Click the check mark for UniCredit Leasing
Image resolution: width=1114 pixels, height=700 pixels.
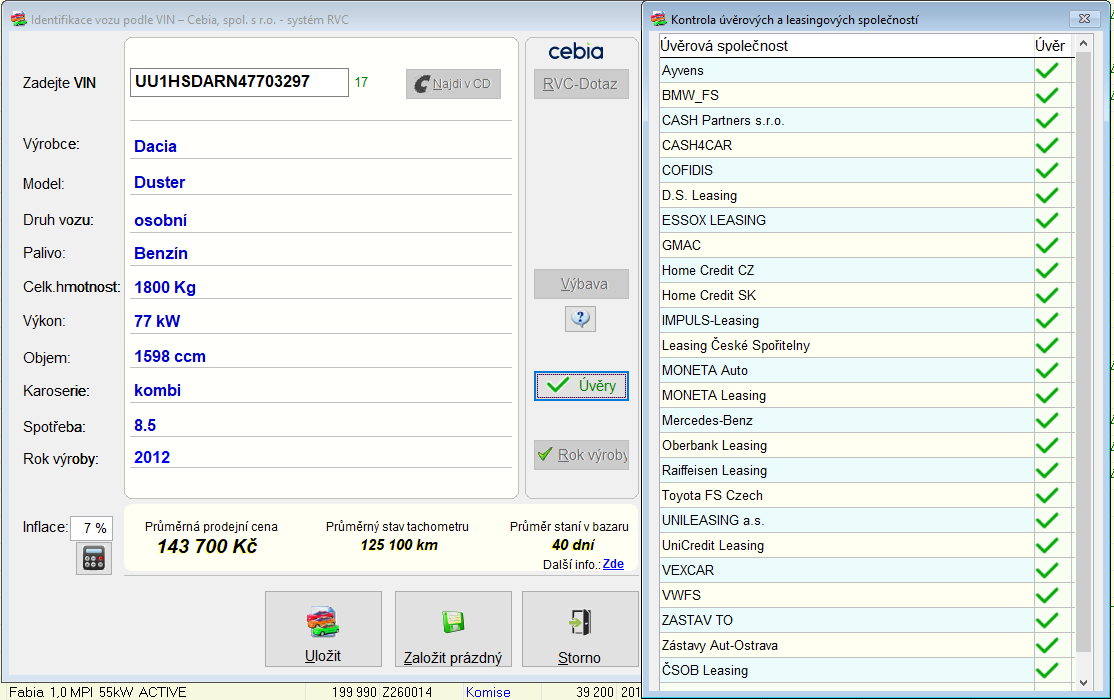click(x=1047, y=545)
